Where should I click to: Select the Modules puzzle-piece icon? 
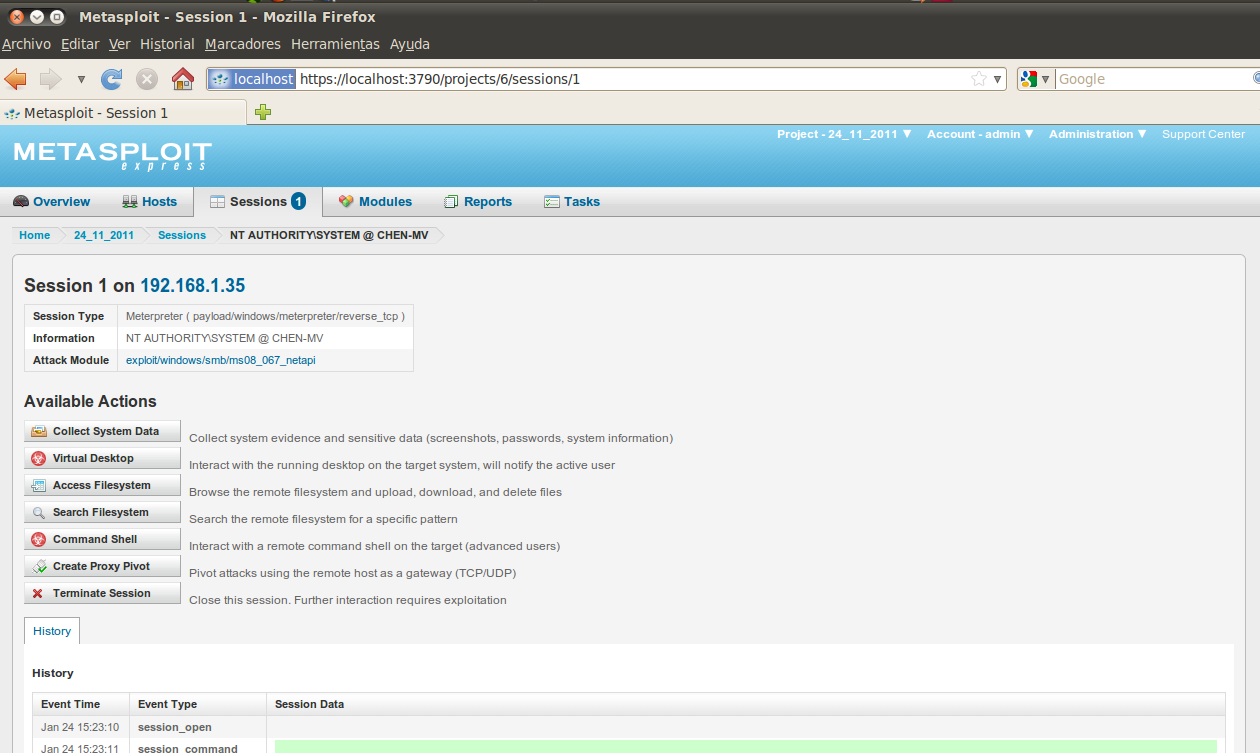(344, 201)
